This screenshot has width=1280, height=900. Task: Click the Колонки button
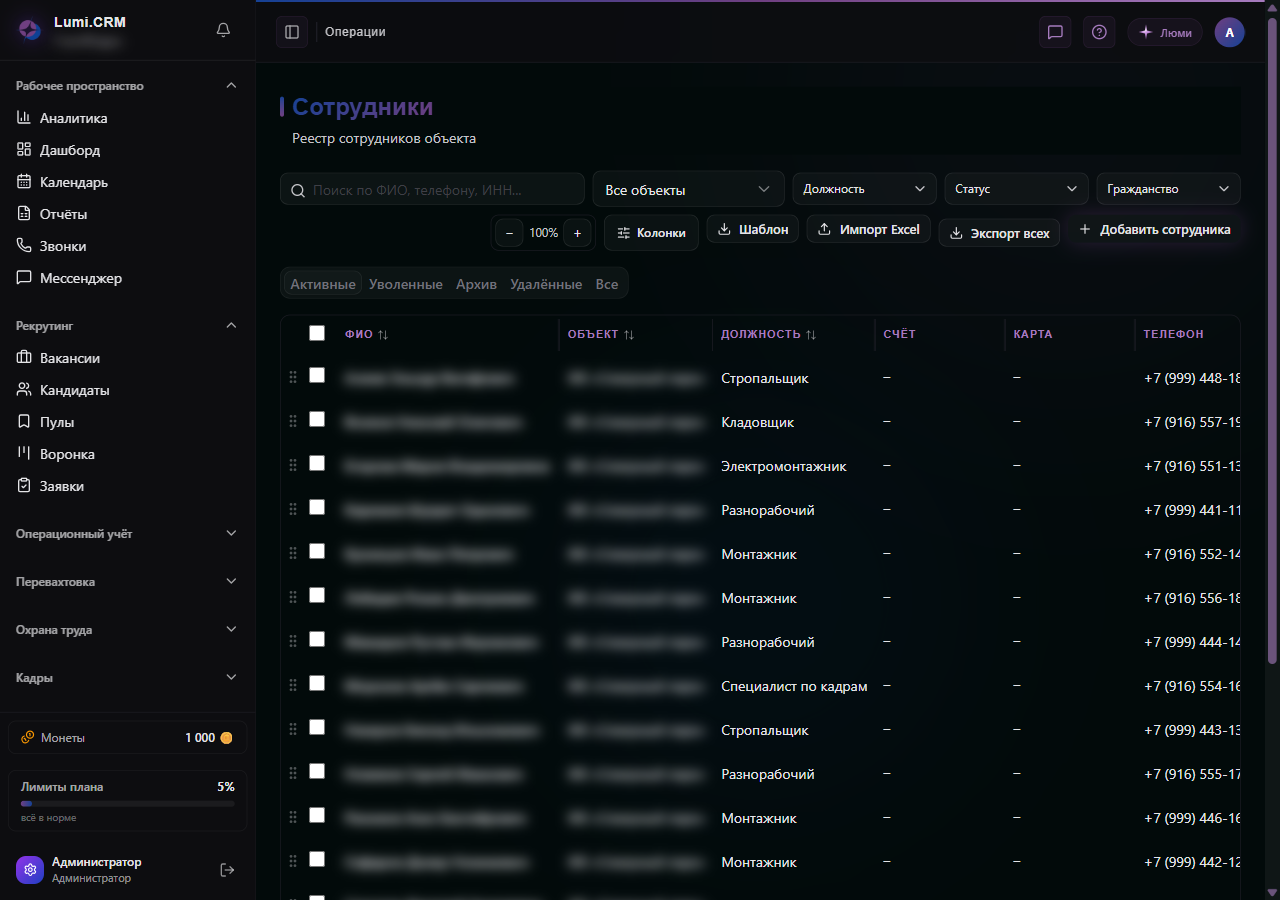coord(651,233)
